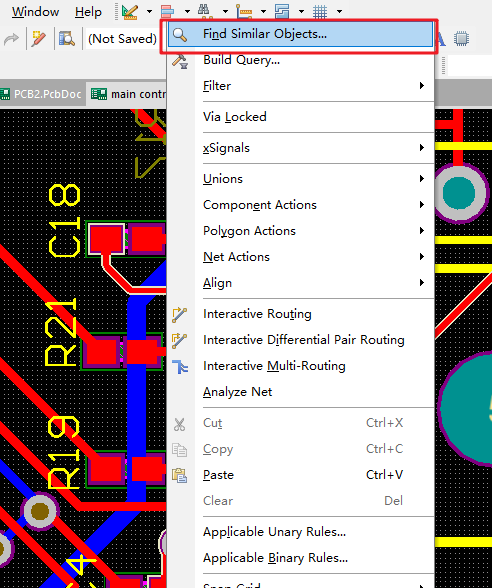Select the C18 capacitor left pad

point(106,238)
